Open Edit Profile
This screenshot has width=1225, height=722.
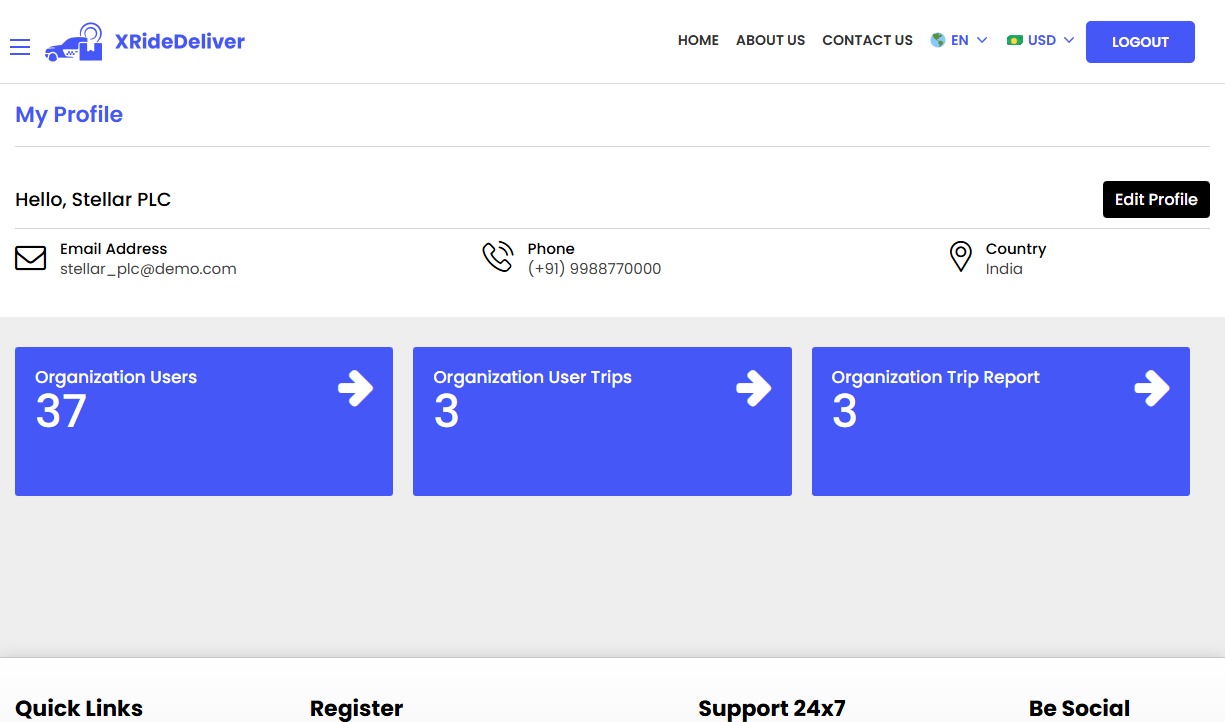click(1156, 199)
